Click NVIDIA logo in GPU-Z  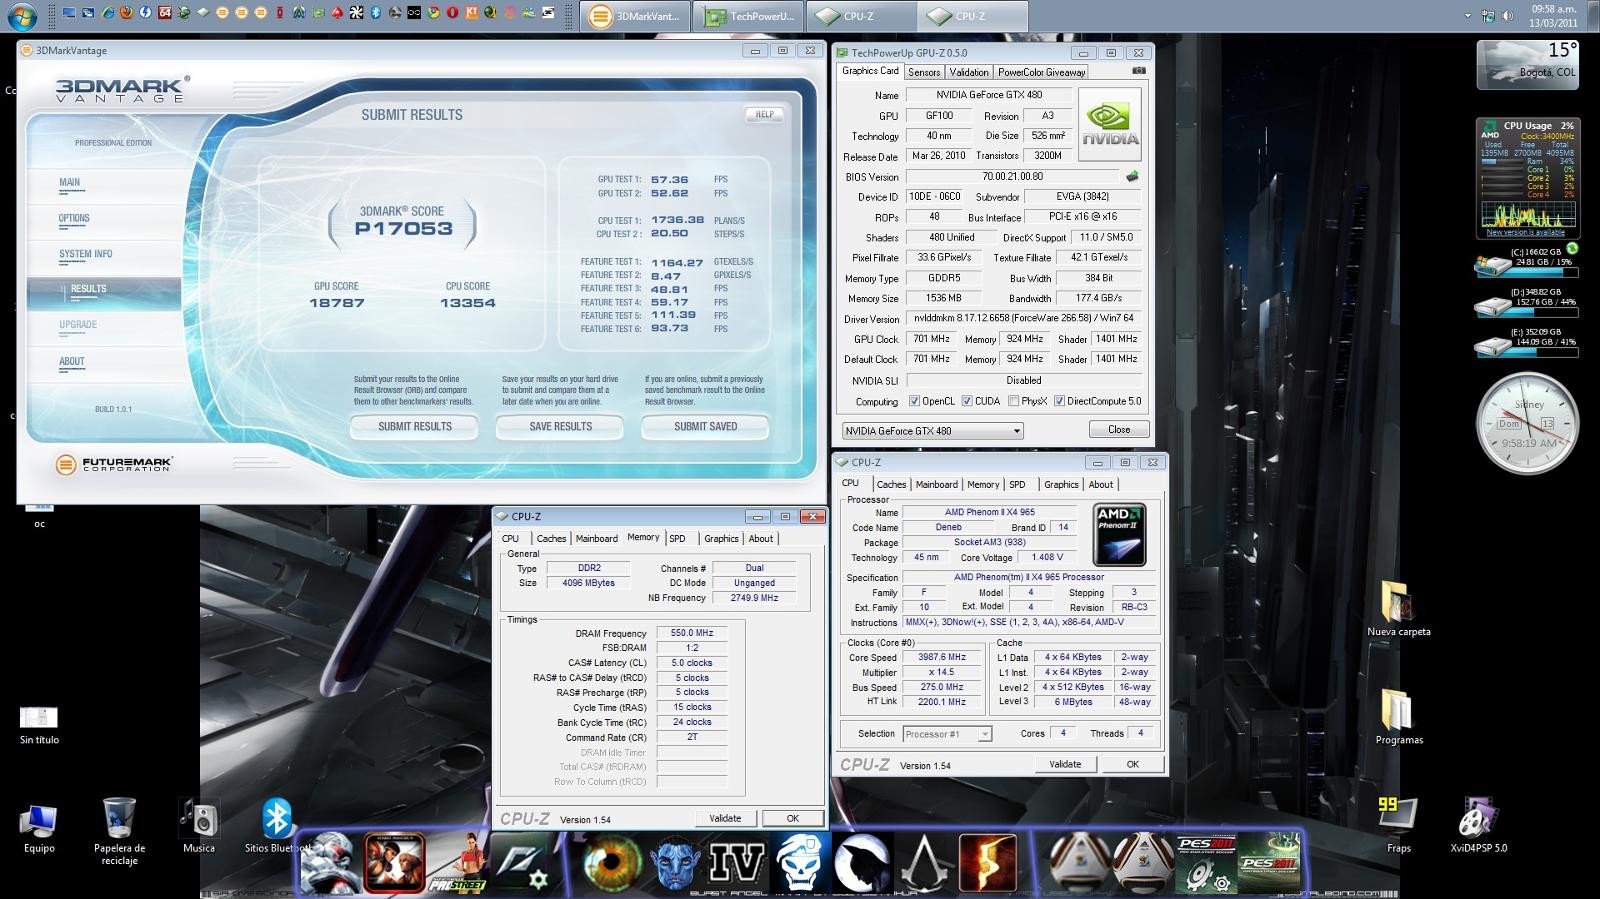1109,124
